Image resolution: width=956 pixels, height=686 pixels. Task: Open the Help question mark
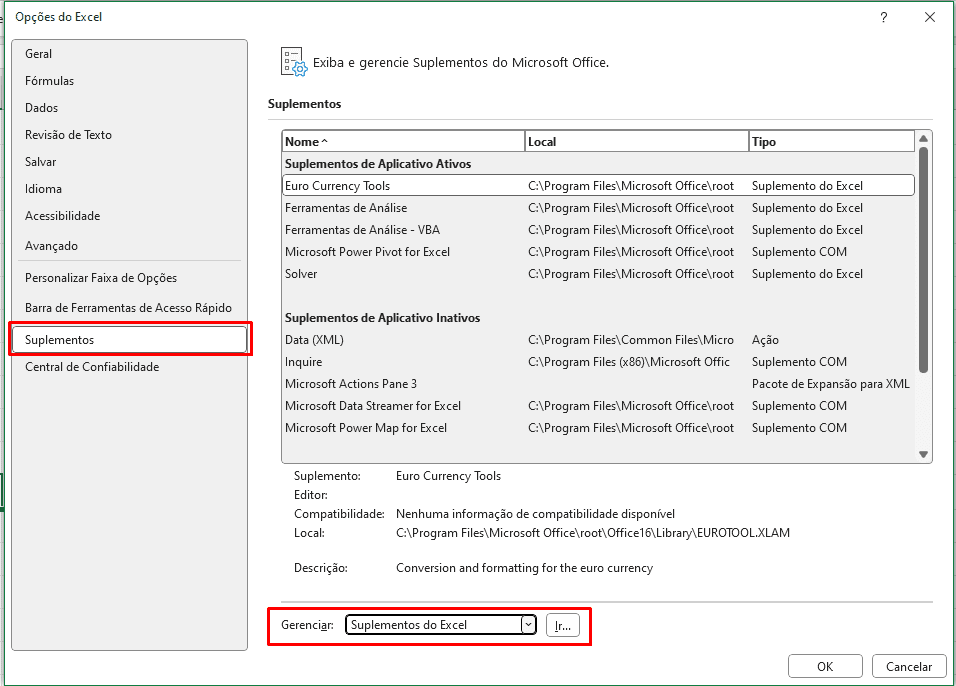pyautogui.click(x=883, y=17)
